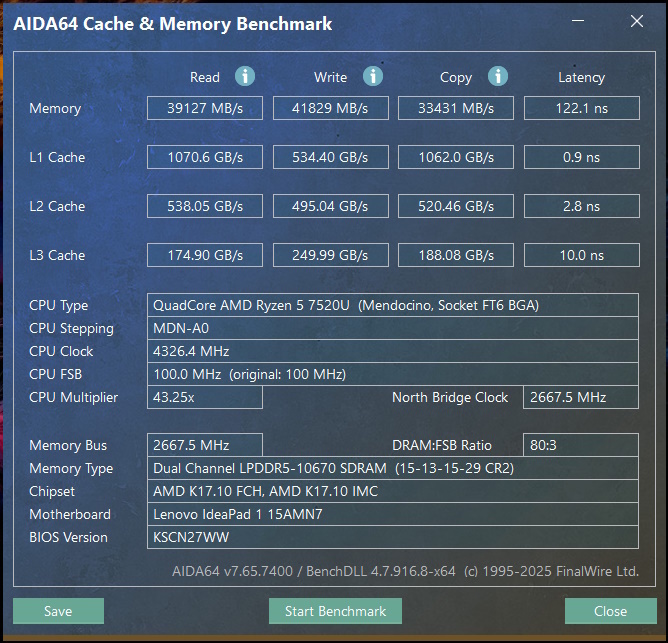
Task: Click the Motherboard label
Action: point(70,514)
